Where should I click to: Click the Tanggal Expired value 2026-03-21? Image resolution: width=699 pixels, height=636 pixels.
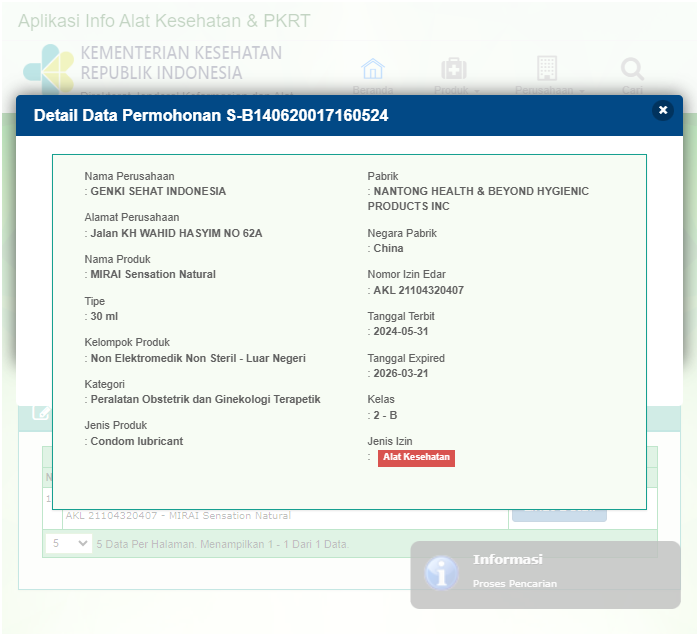pos(401,373)
